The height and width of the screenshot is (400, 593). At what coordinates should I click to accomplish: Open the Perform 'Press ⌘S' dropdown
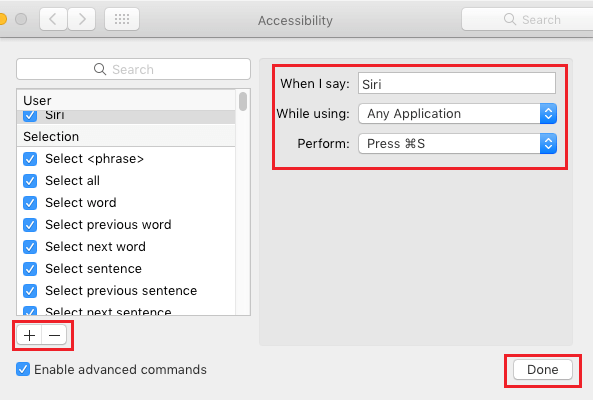pyautogui.click(x=458, y=143)
